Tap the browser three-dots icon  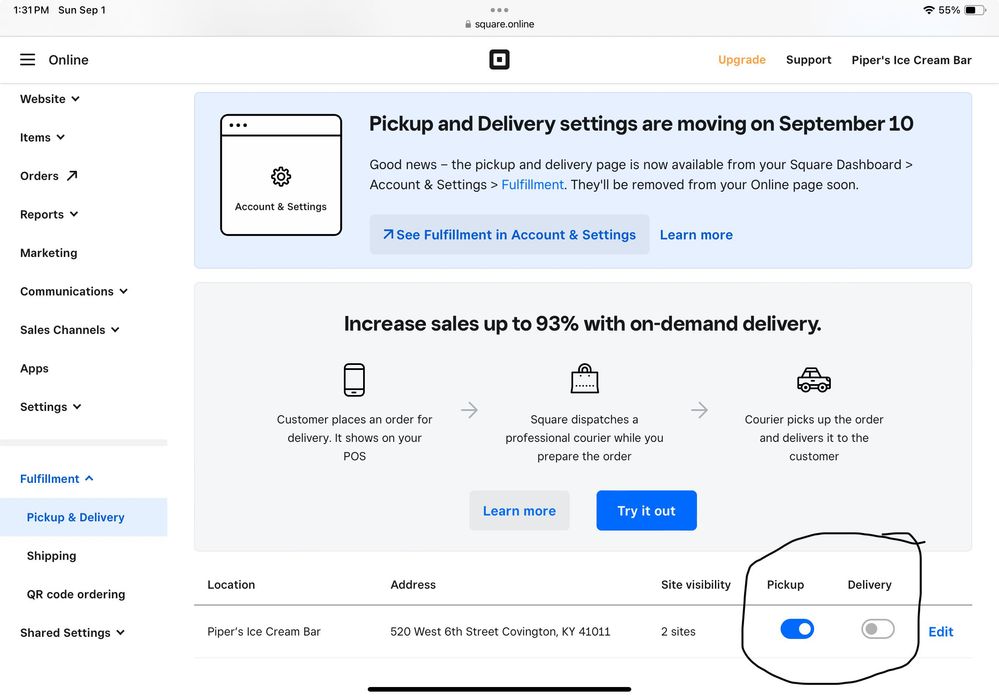(499, 10)
